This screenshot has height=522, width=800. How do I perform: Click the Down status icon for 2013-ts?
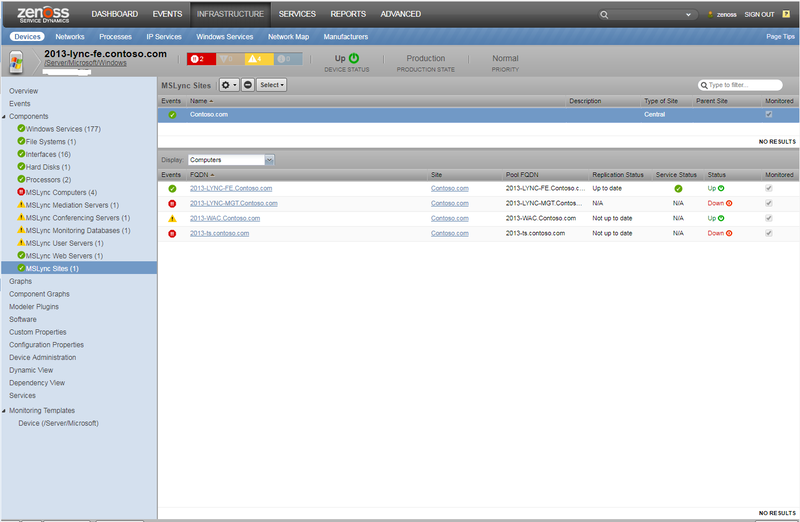click(x=729, y=233)
